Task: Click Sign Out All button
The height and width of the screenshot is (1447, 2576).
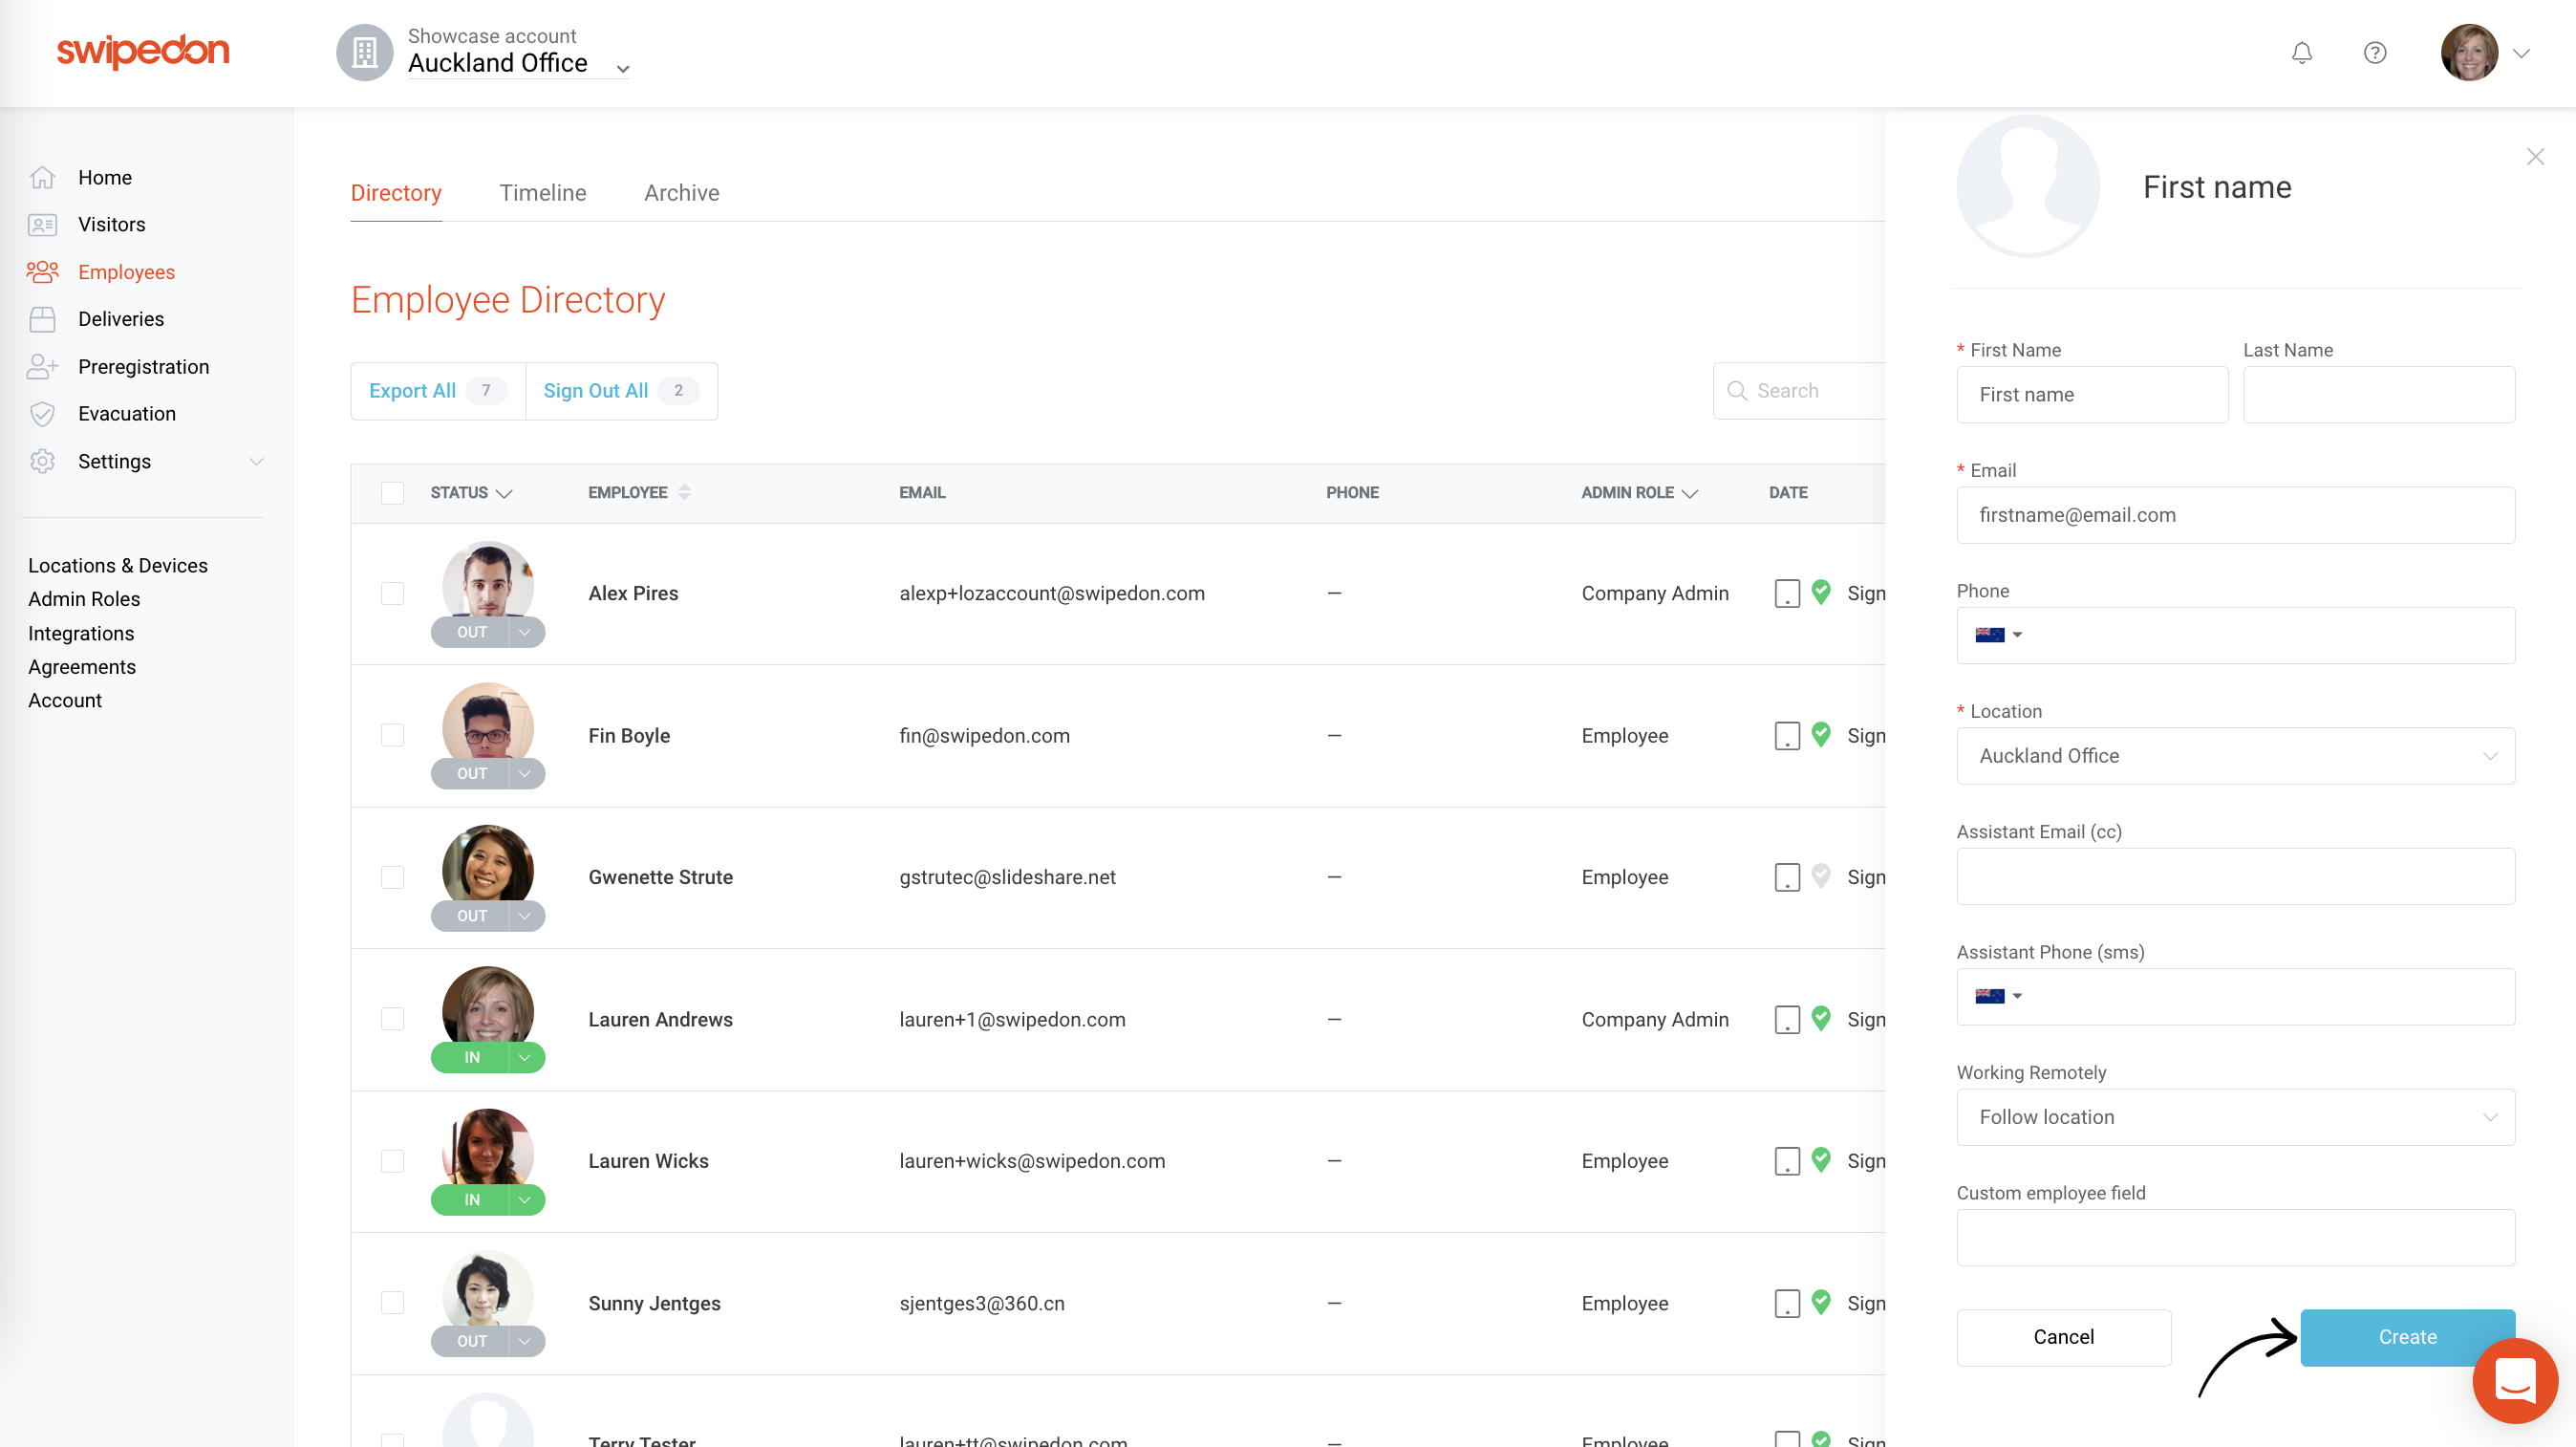Action: (621, 391)
